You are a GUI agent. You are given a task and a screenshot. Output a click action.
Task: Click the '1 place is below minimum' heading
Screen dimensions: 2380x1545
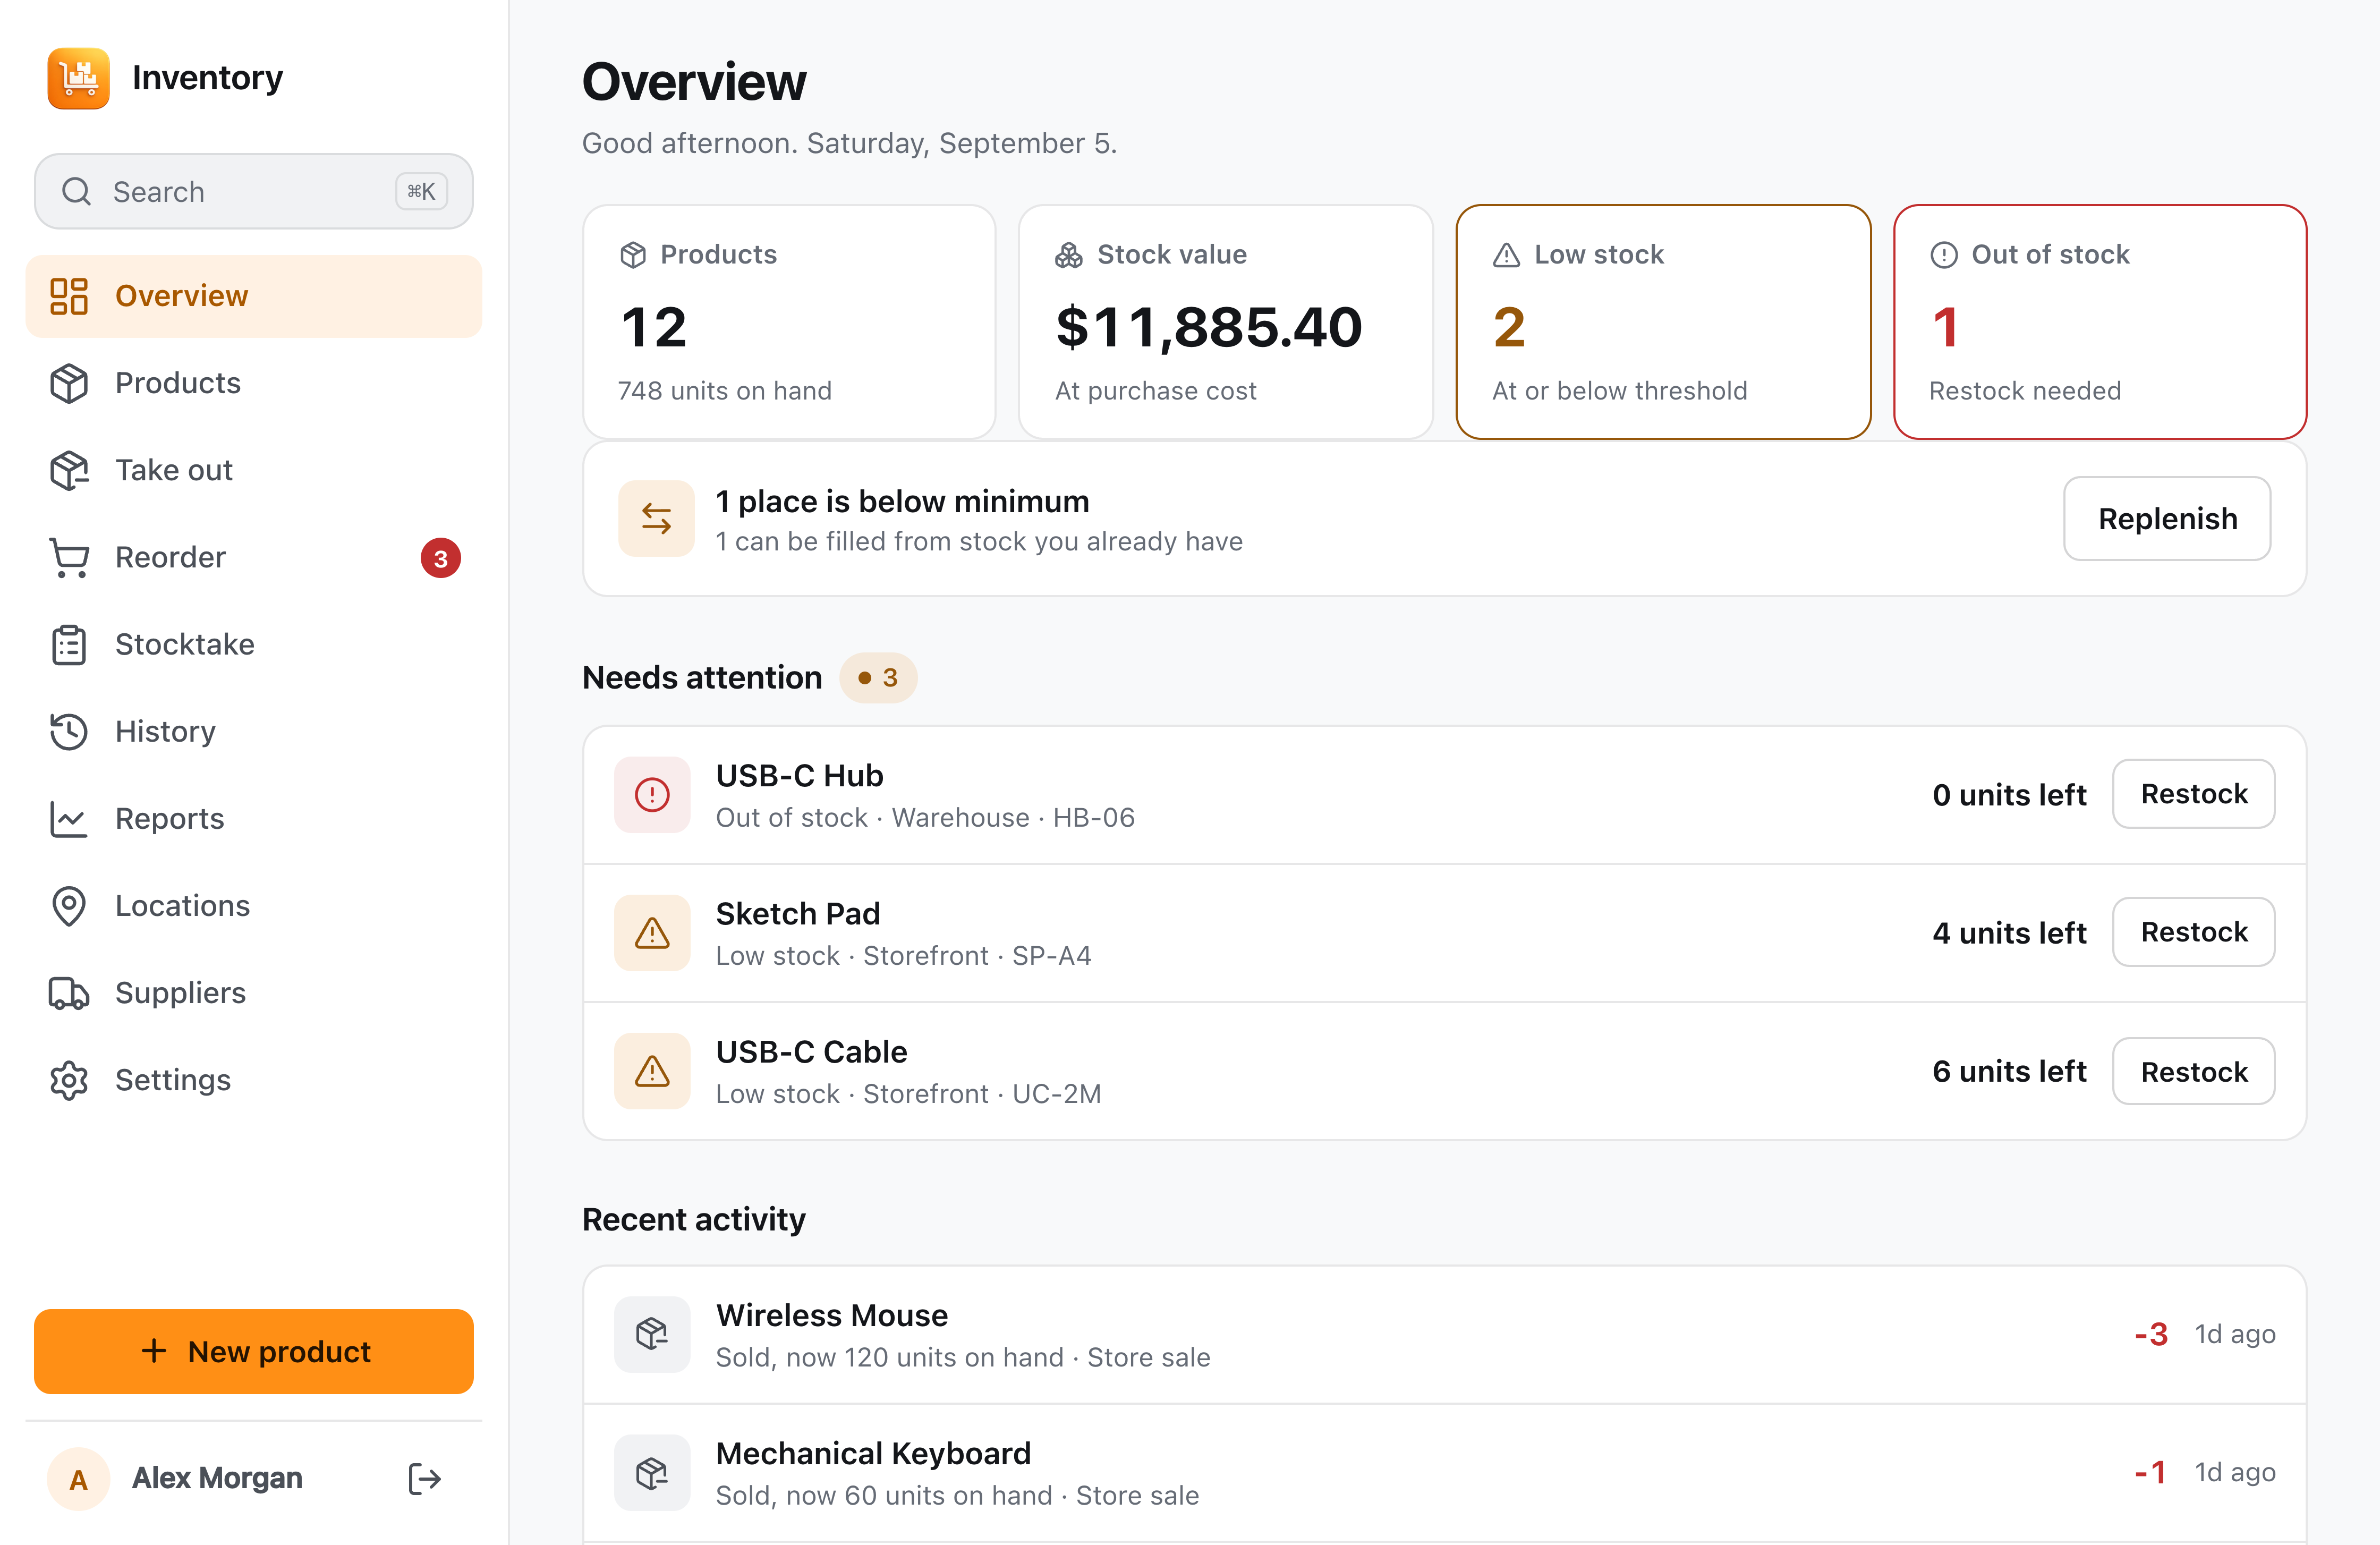pyautogui.click(x=902, y=501)
